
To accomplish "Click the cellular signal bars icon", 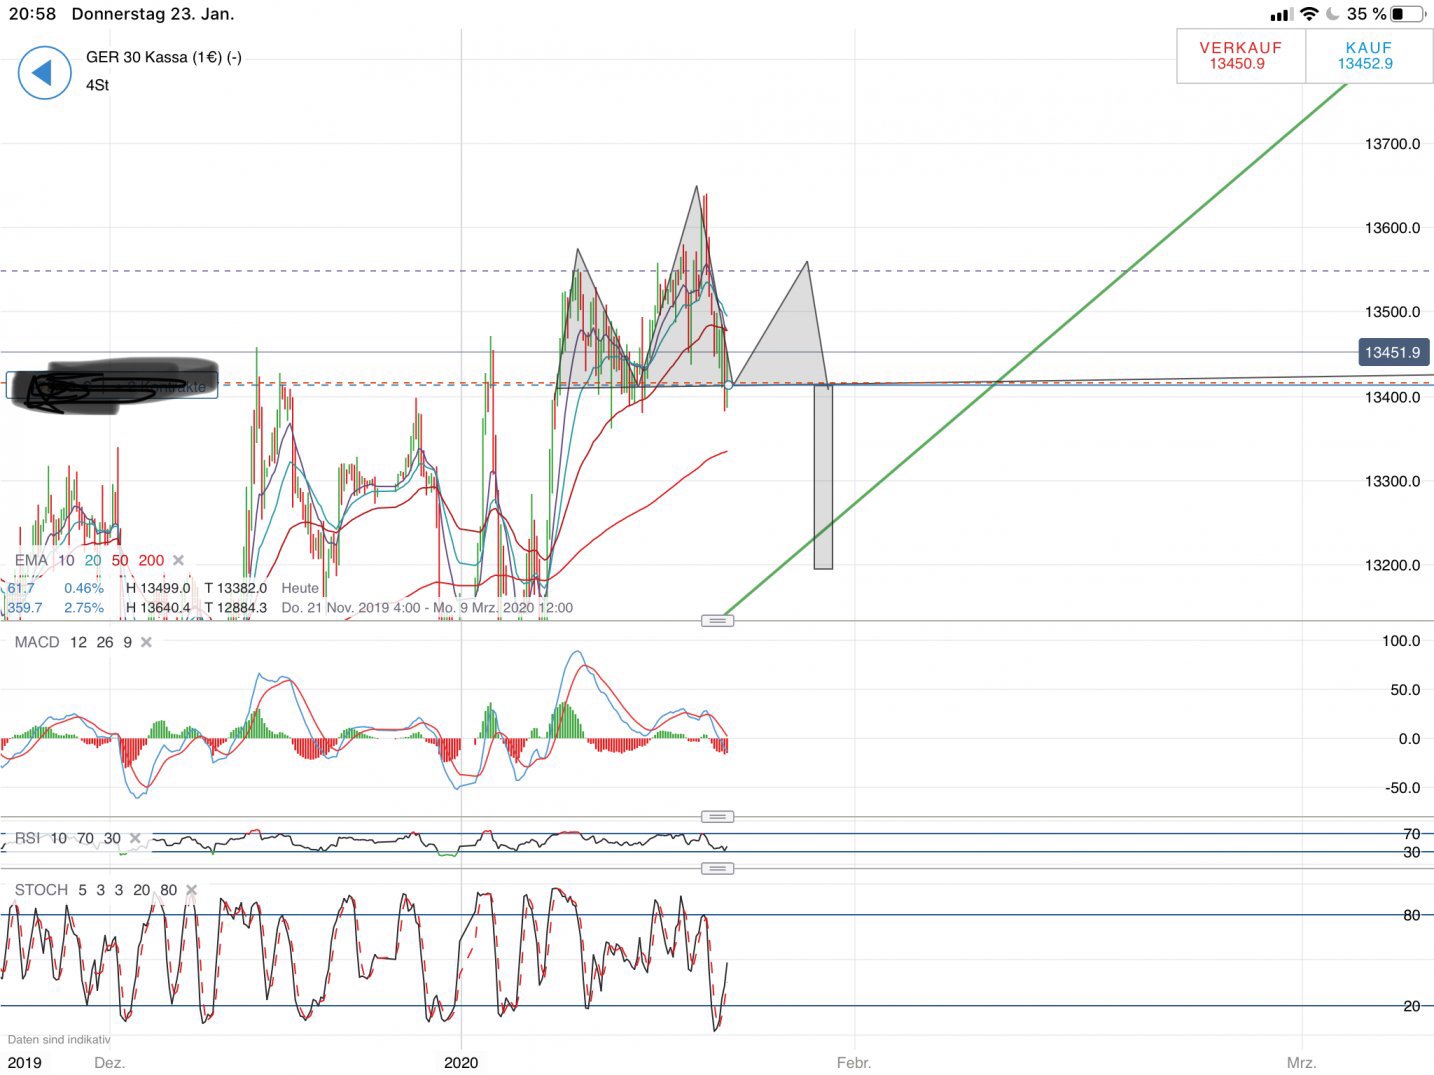I will click(1281, 14).
